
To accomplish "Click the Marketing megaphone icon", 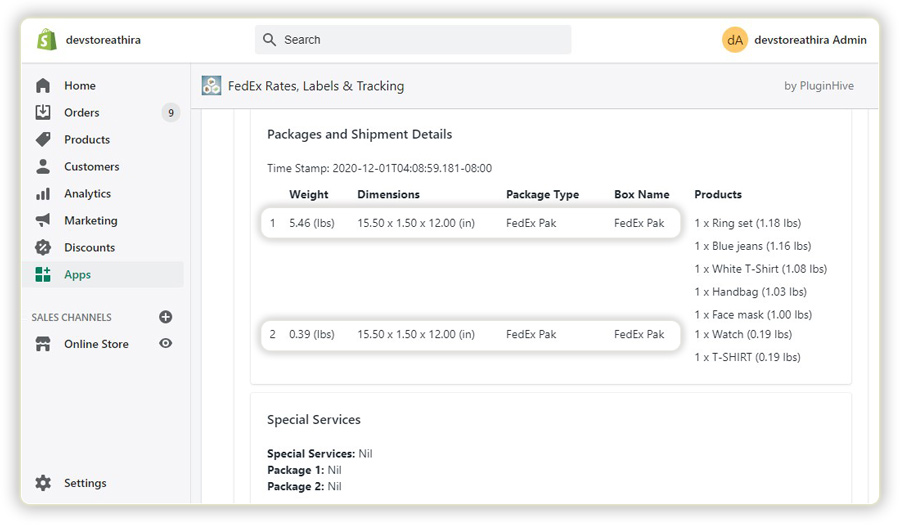I will pos(42,220).
